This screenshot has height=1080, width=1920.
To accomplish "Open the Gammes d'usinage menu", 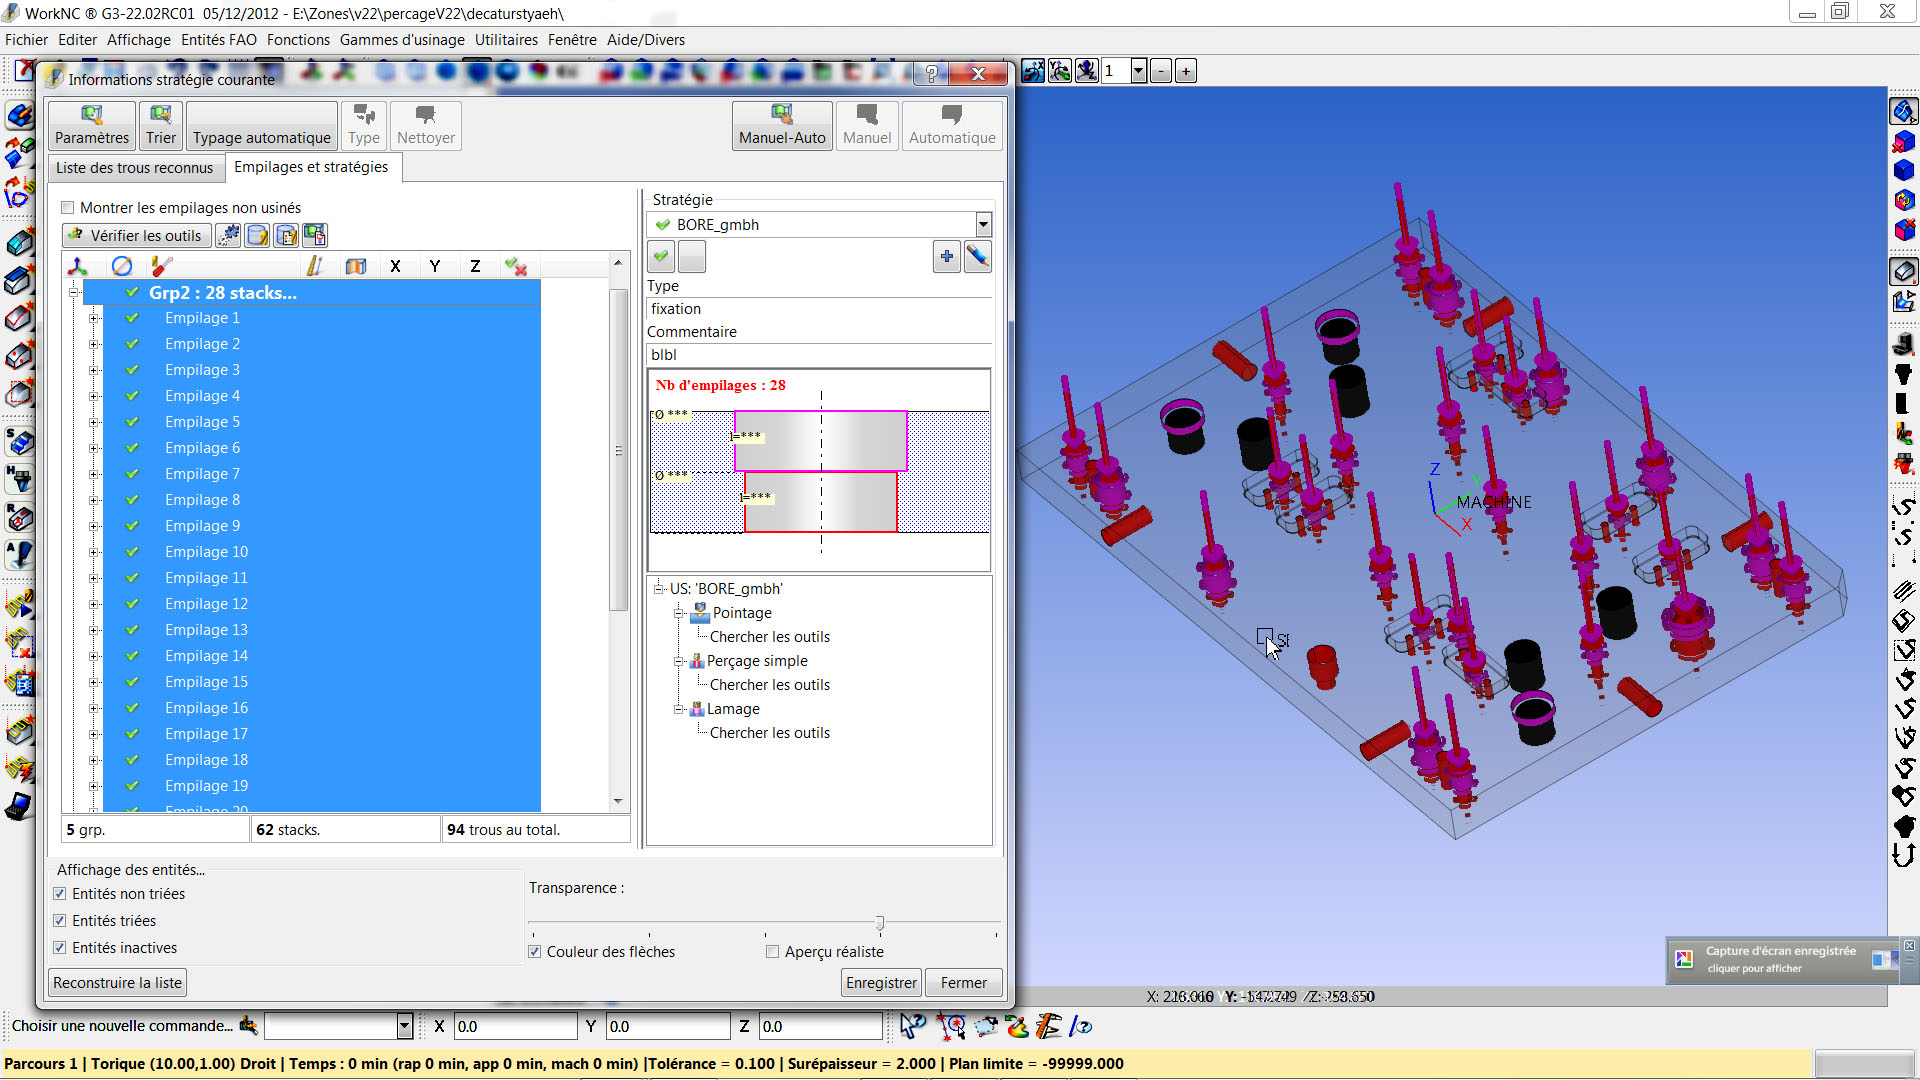I will (402, 40).
